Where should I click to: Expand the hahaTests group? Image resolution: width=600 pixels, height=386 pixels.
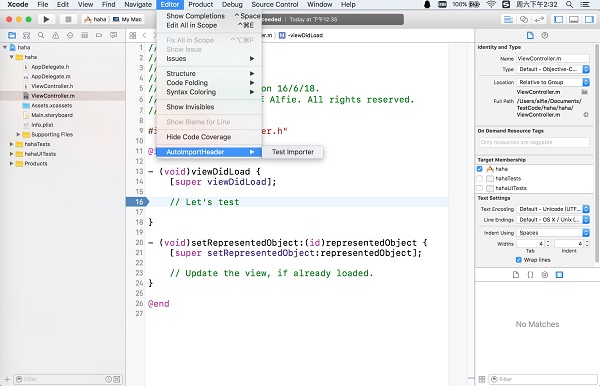pos(11,144)
